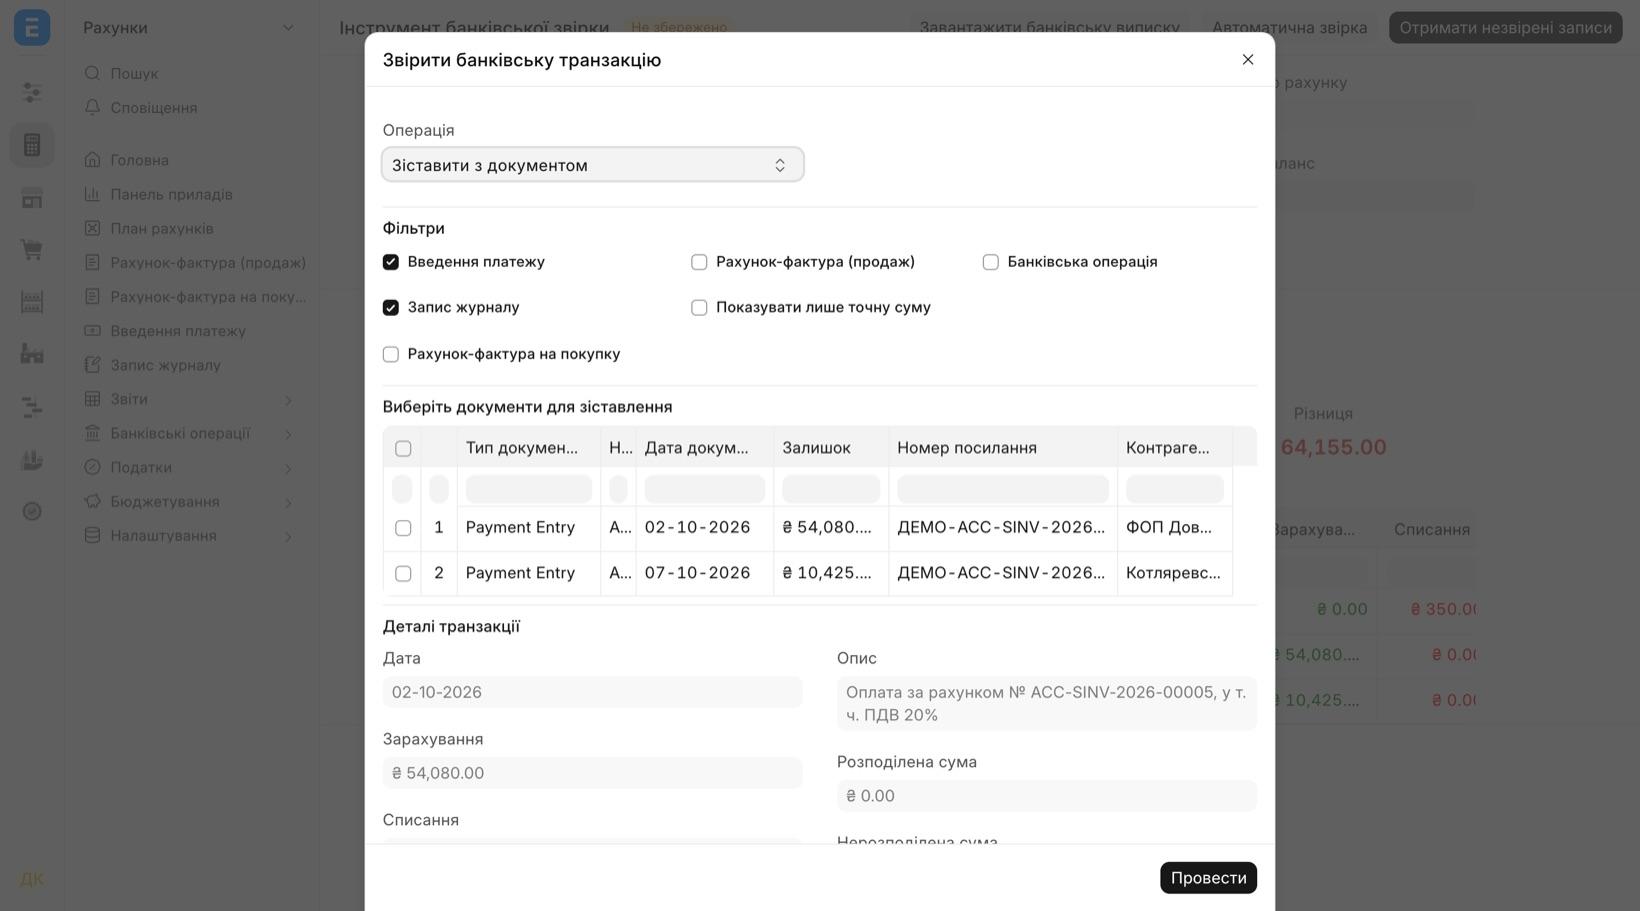Image resolution: width=1640 pixels, height=911 pixels.
Task: Select the row 2 checkbox dated 07-10-2026
Action: [x=403, y=574]
